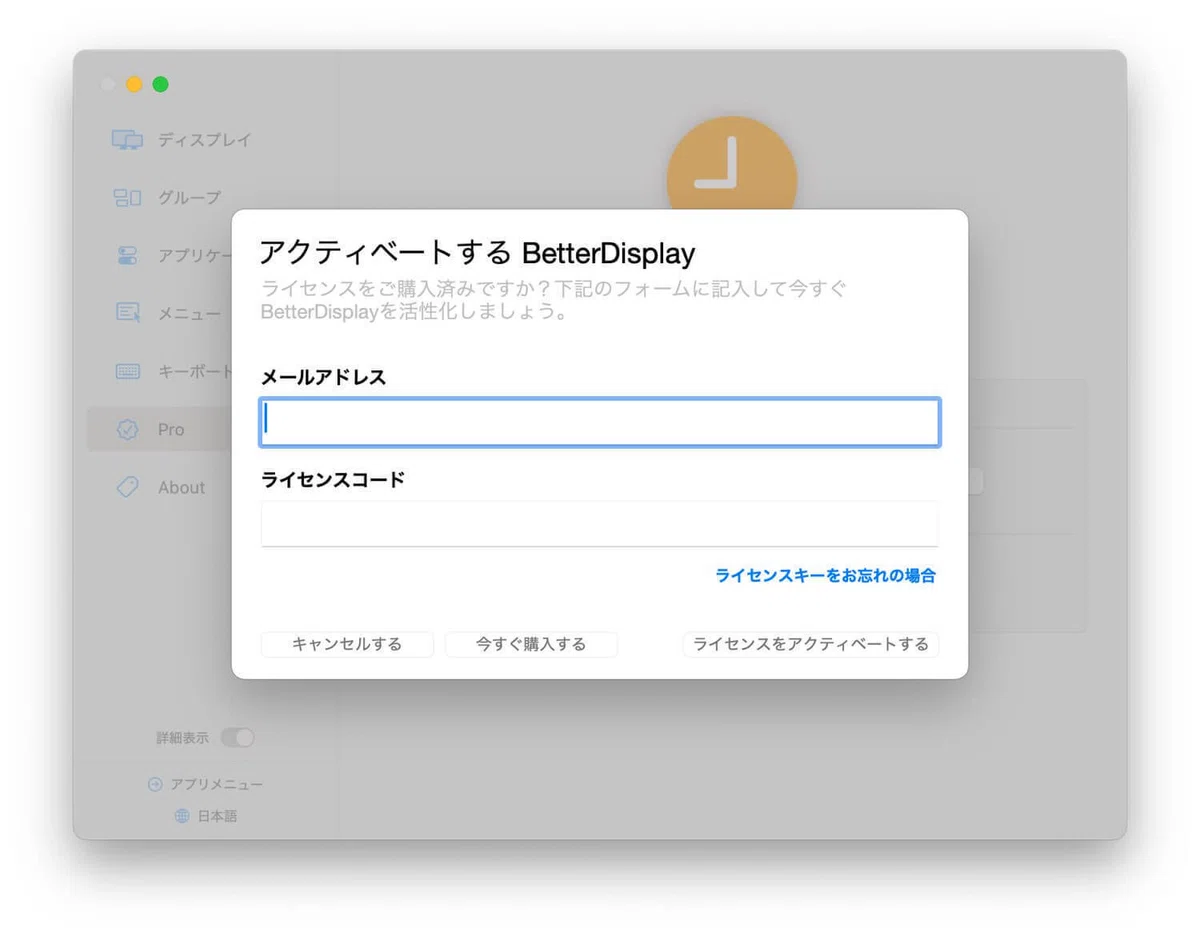Choose the 日本語 language selector
Screen dimensions: 1200x937
[217, 816]
